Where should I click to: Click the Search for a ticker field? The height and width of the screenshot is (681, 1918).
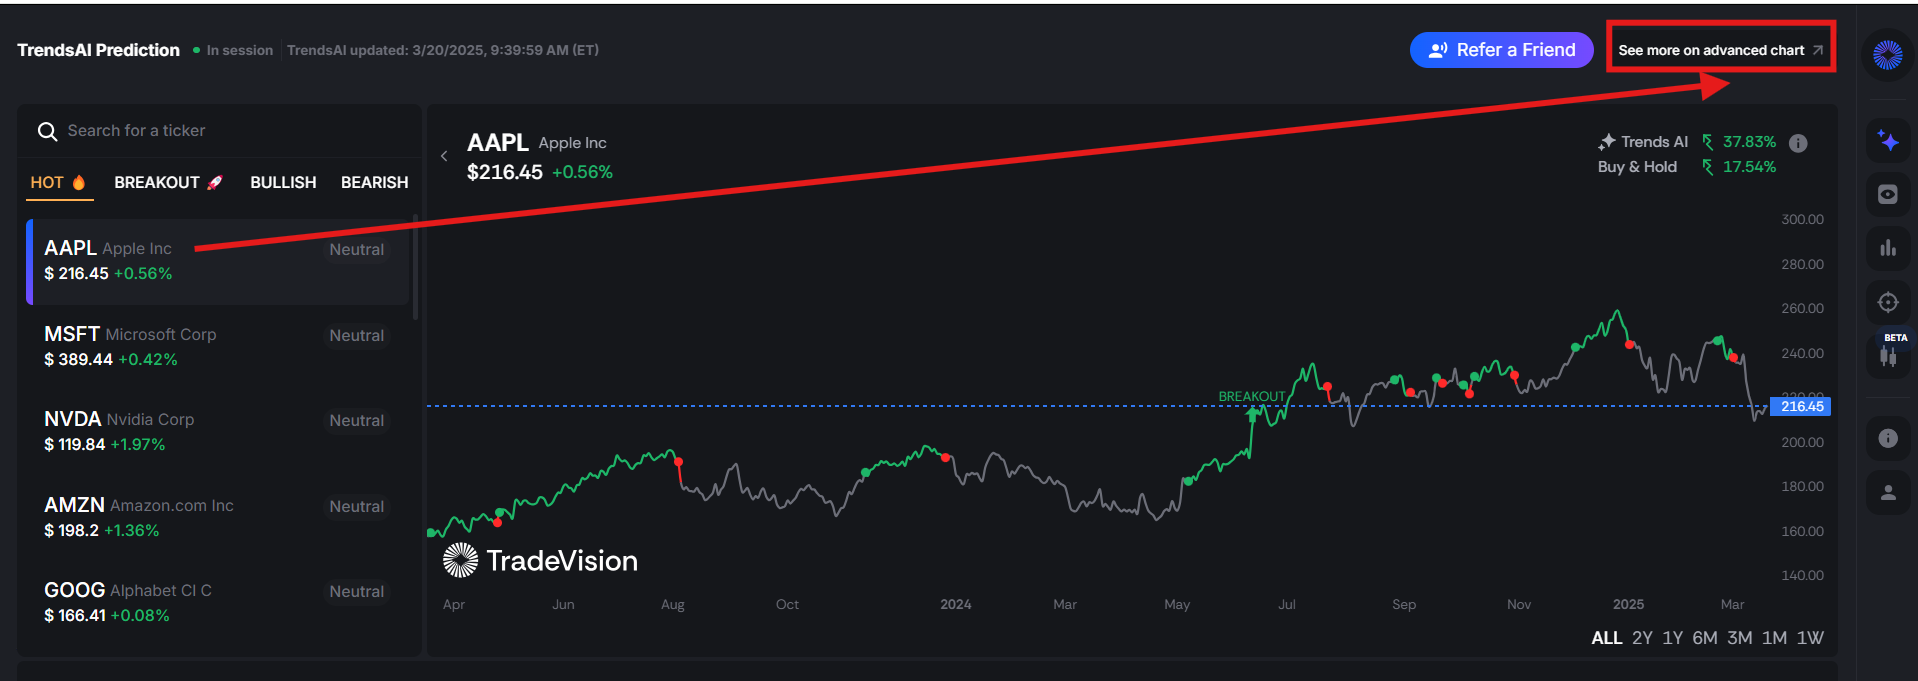pos(219,131)
